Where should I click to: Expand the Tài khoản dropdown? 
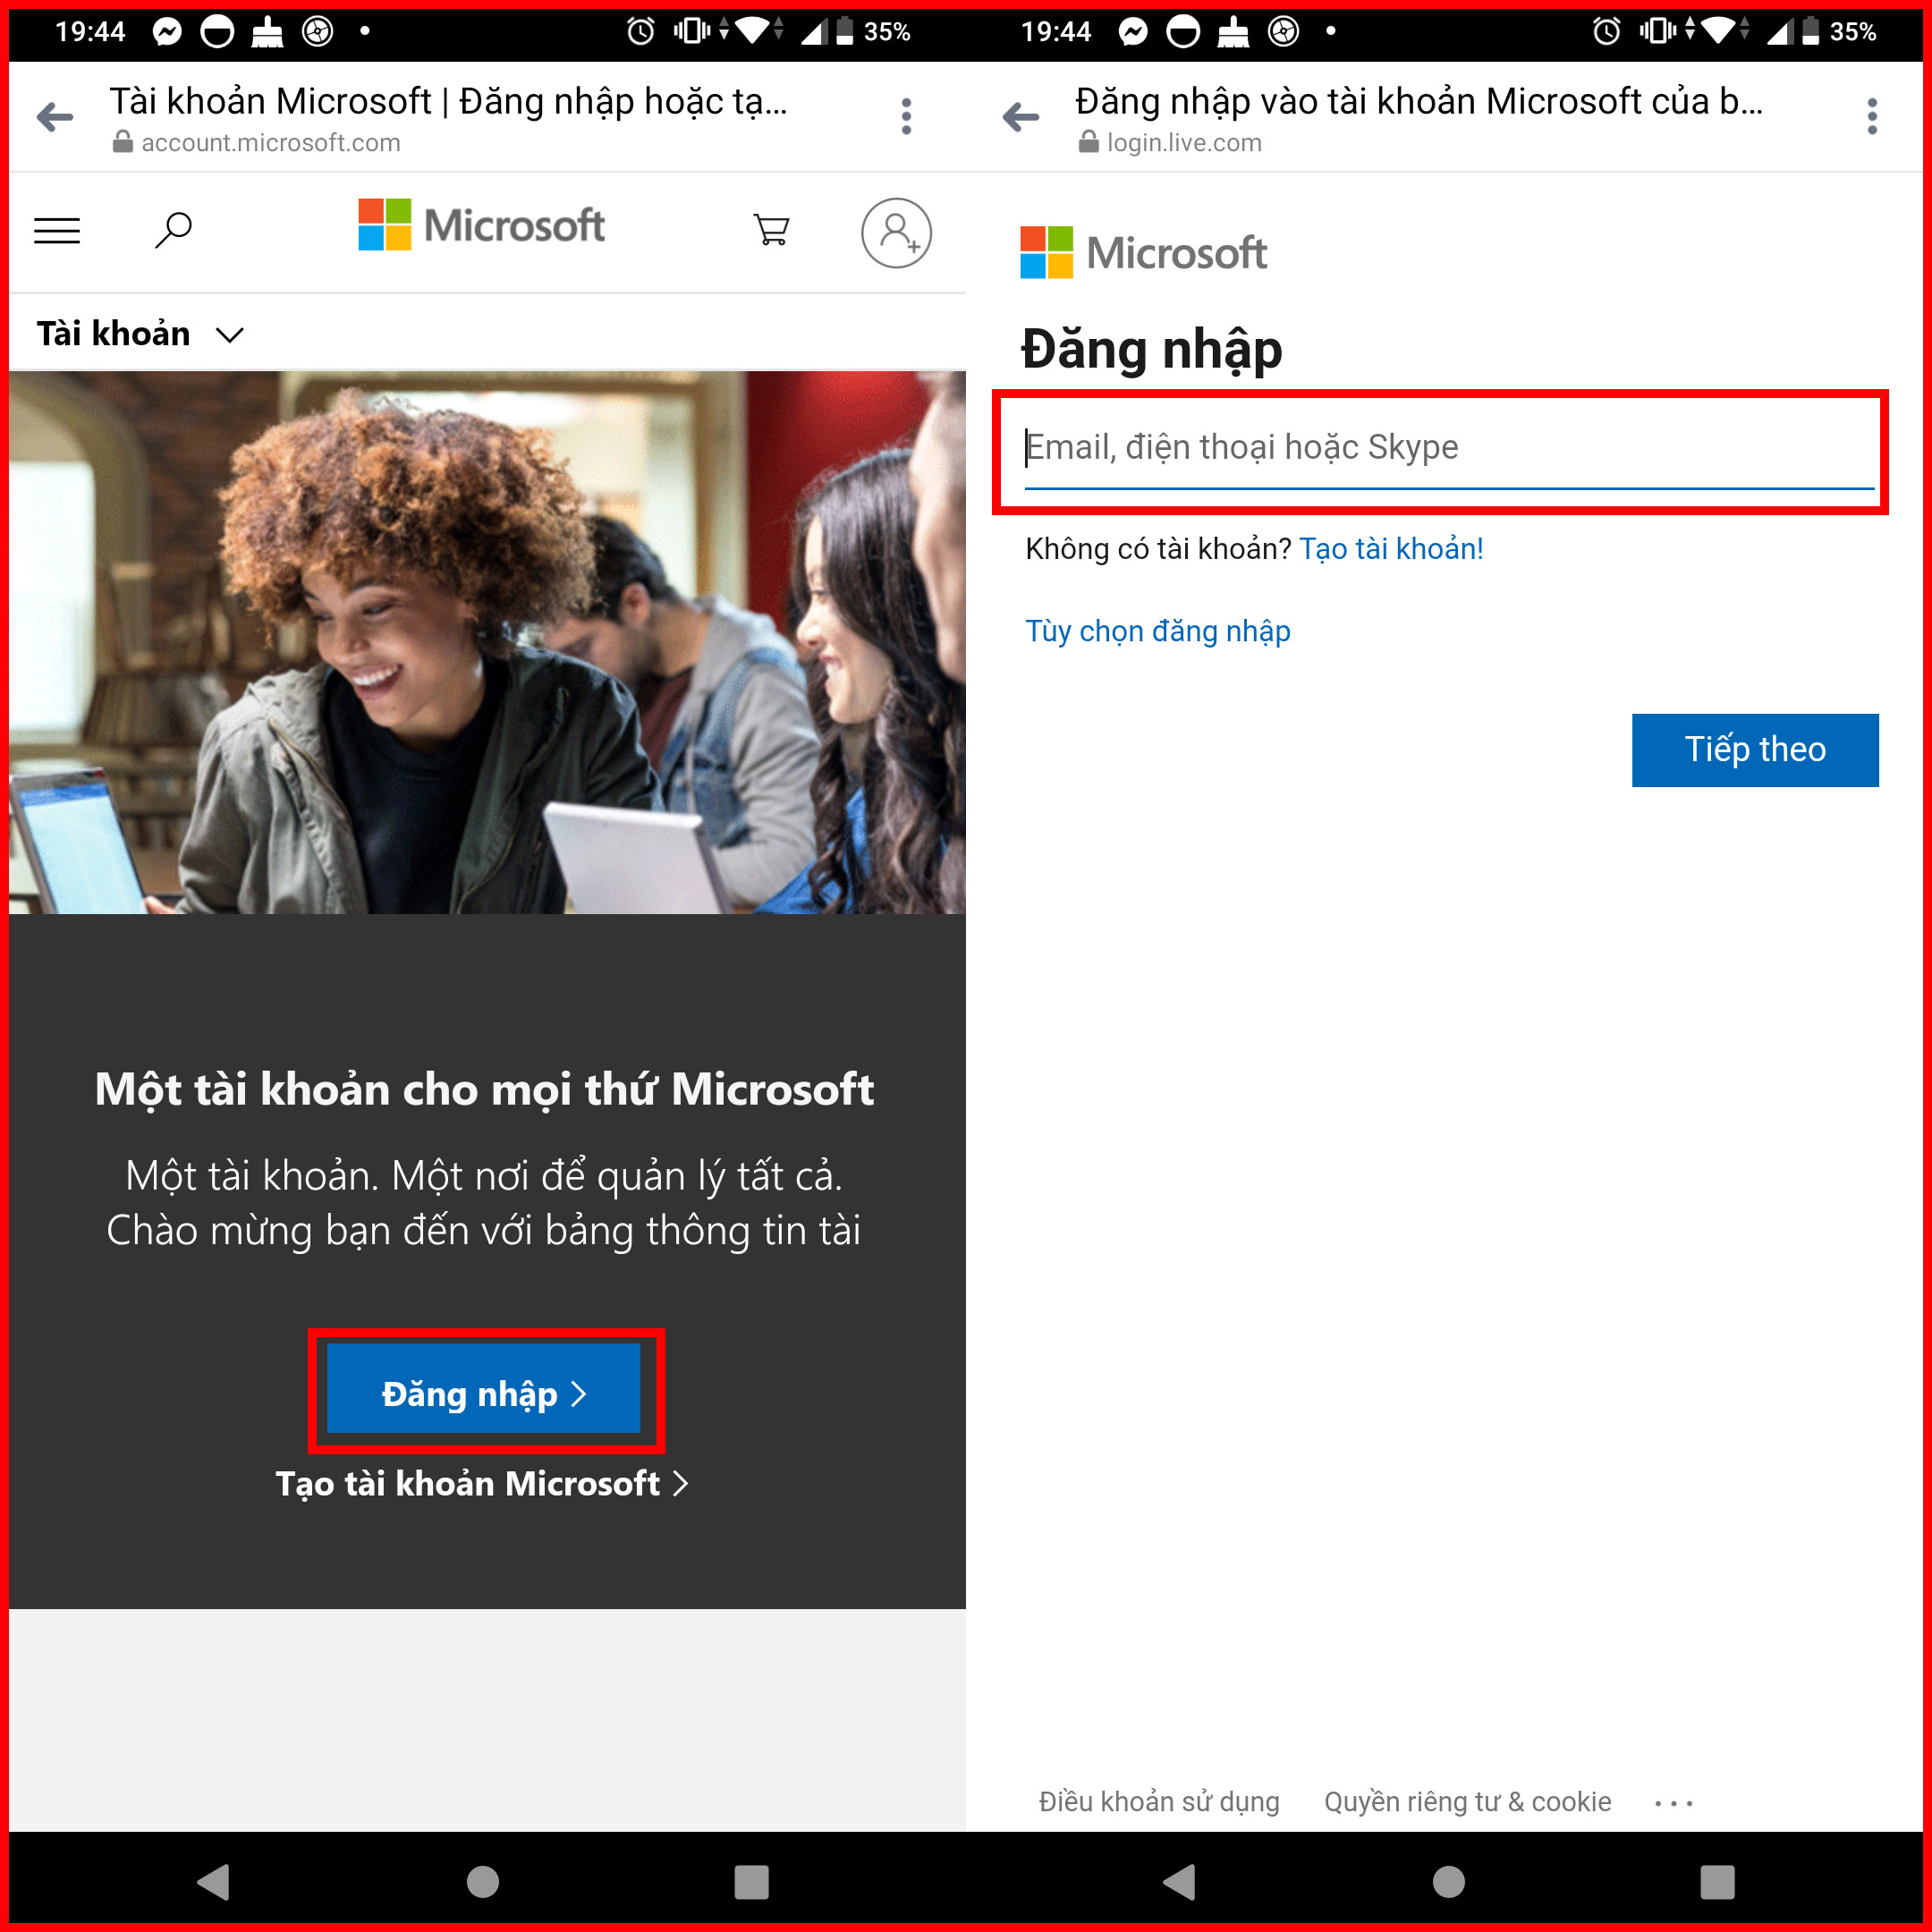140,333
